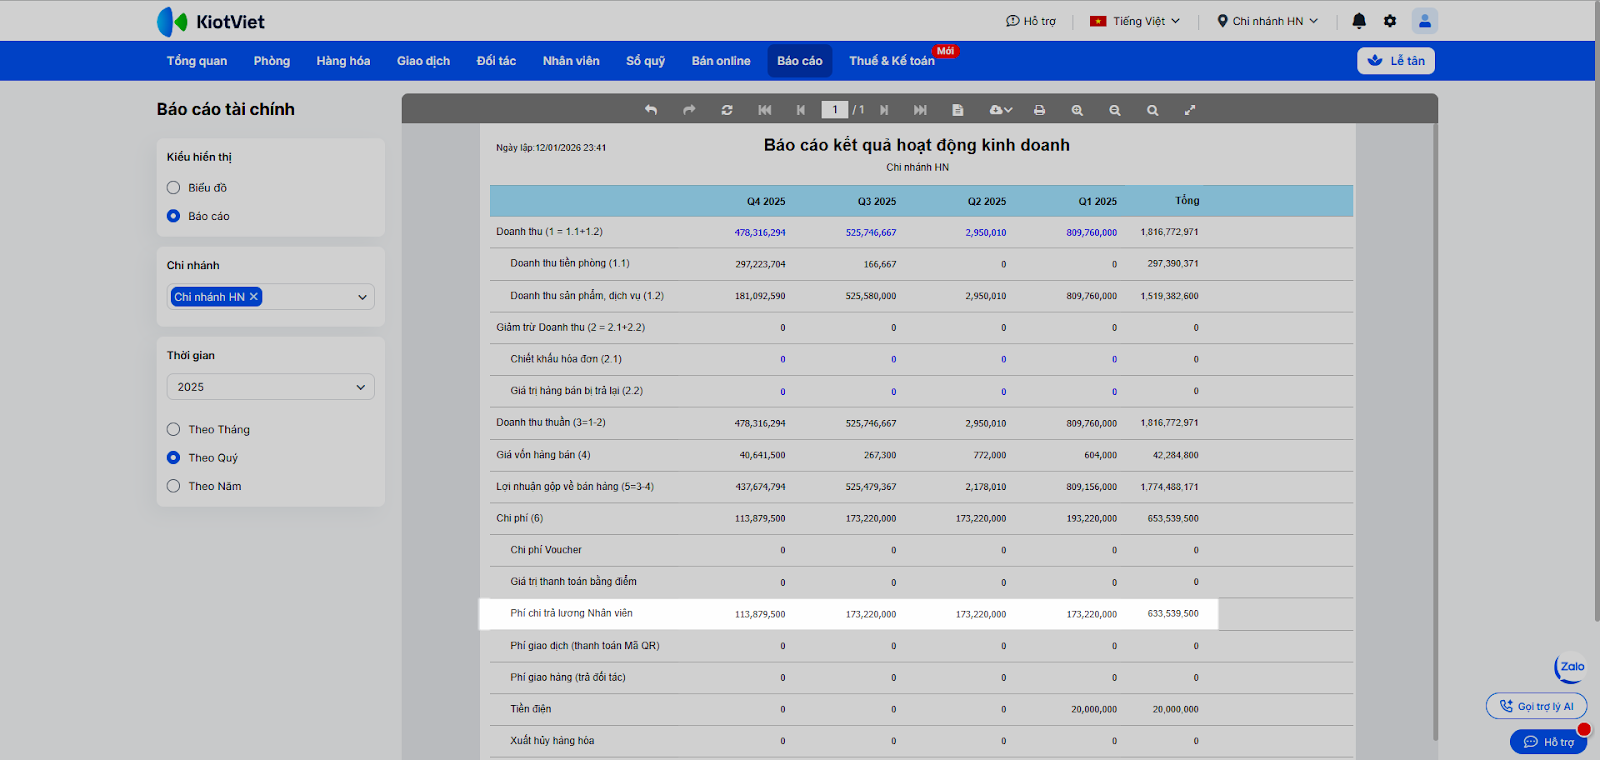Open the Chi nhánh branch selector dropdown
1600x760 pixels.
[x=362, y=297]
